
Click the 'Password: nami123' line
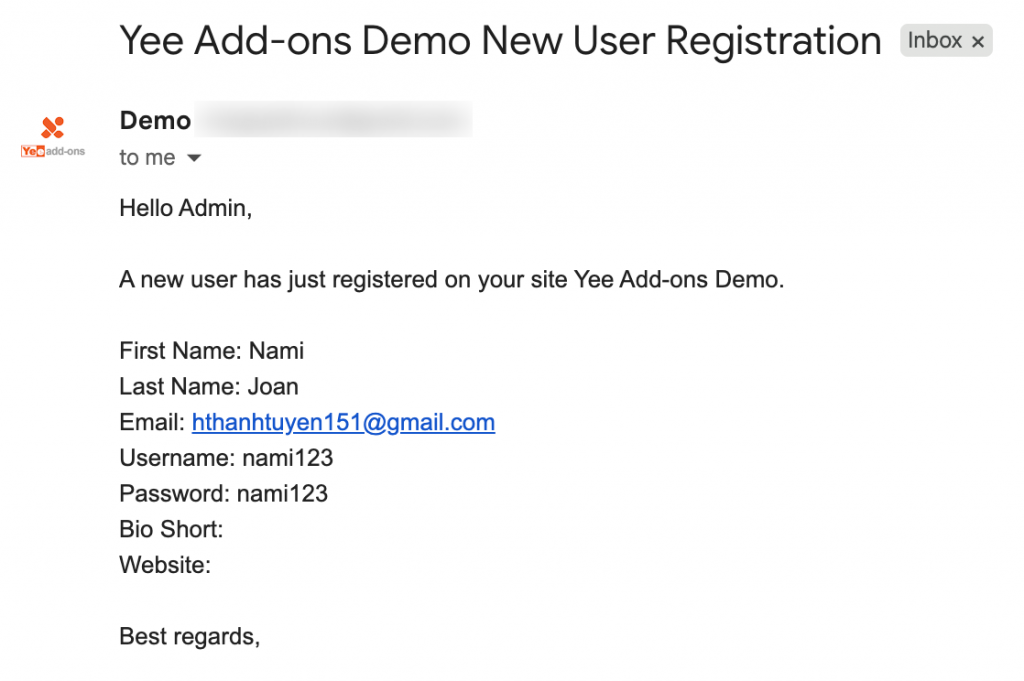[x=223, y=494]
